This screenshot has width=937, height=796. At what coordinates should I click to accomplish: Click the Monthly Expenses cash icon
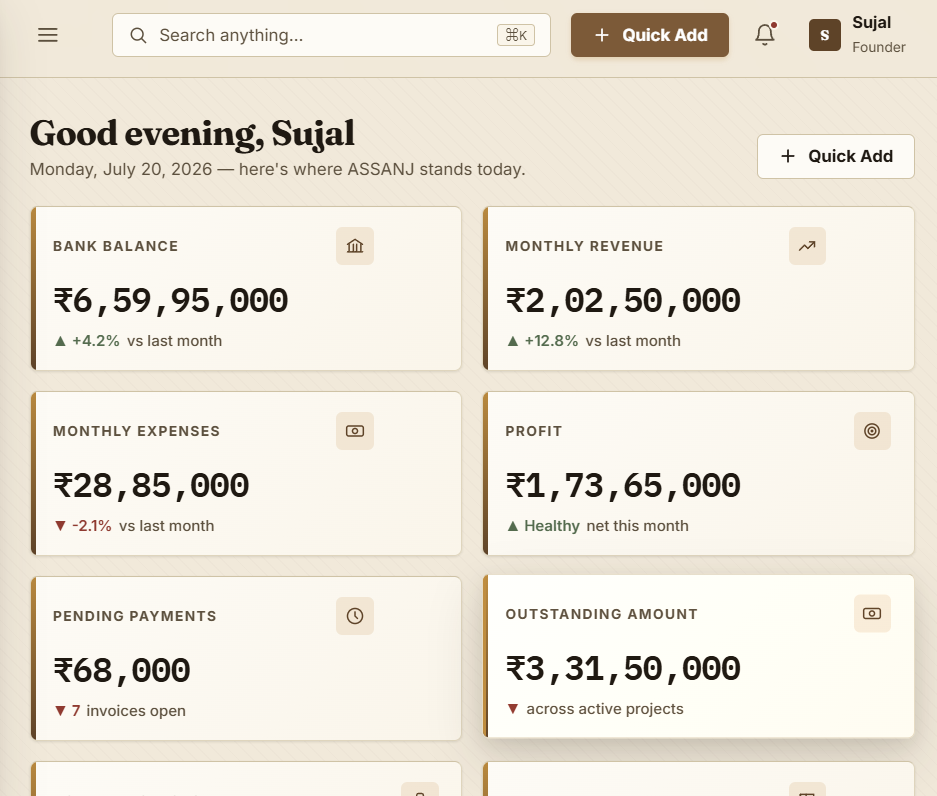coord(355,431)
